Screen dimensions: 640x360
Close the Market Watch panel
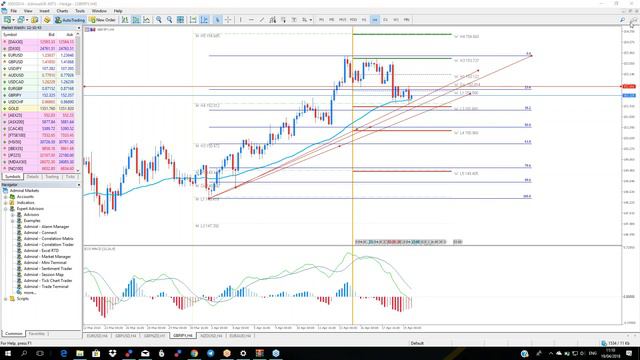pos(79,28)
